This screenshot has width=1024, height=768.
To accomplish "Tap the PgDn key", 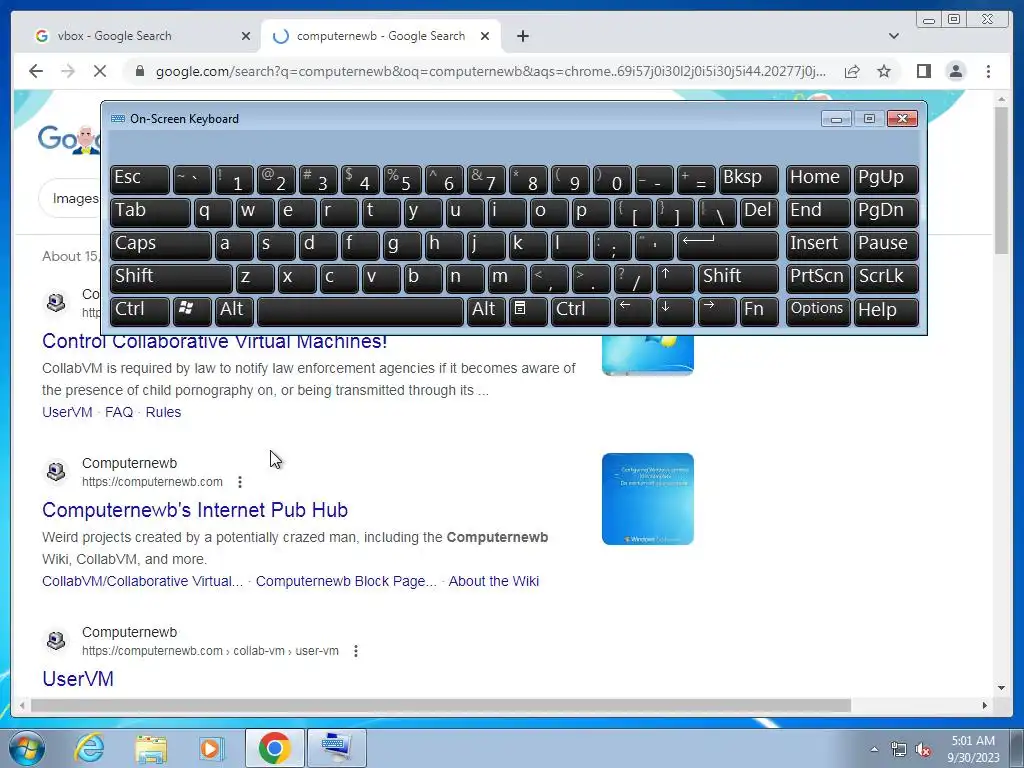I will (886, 213).
